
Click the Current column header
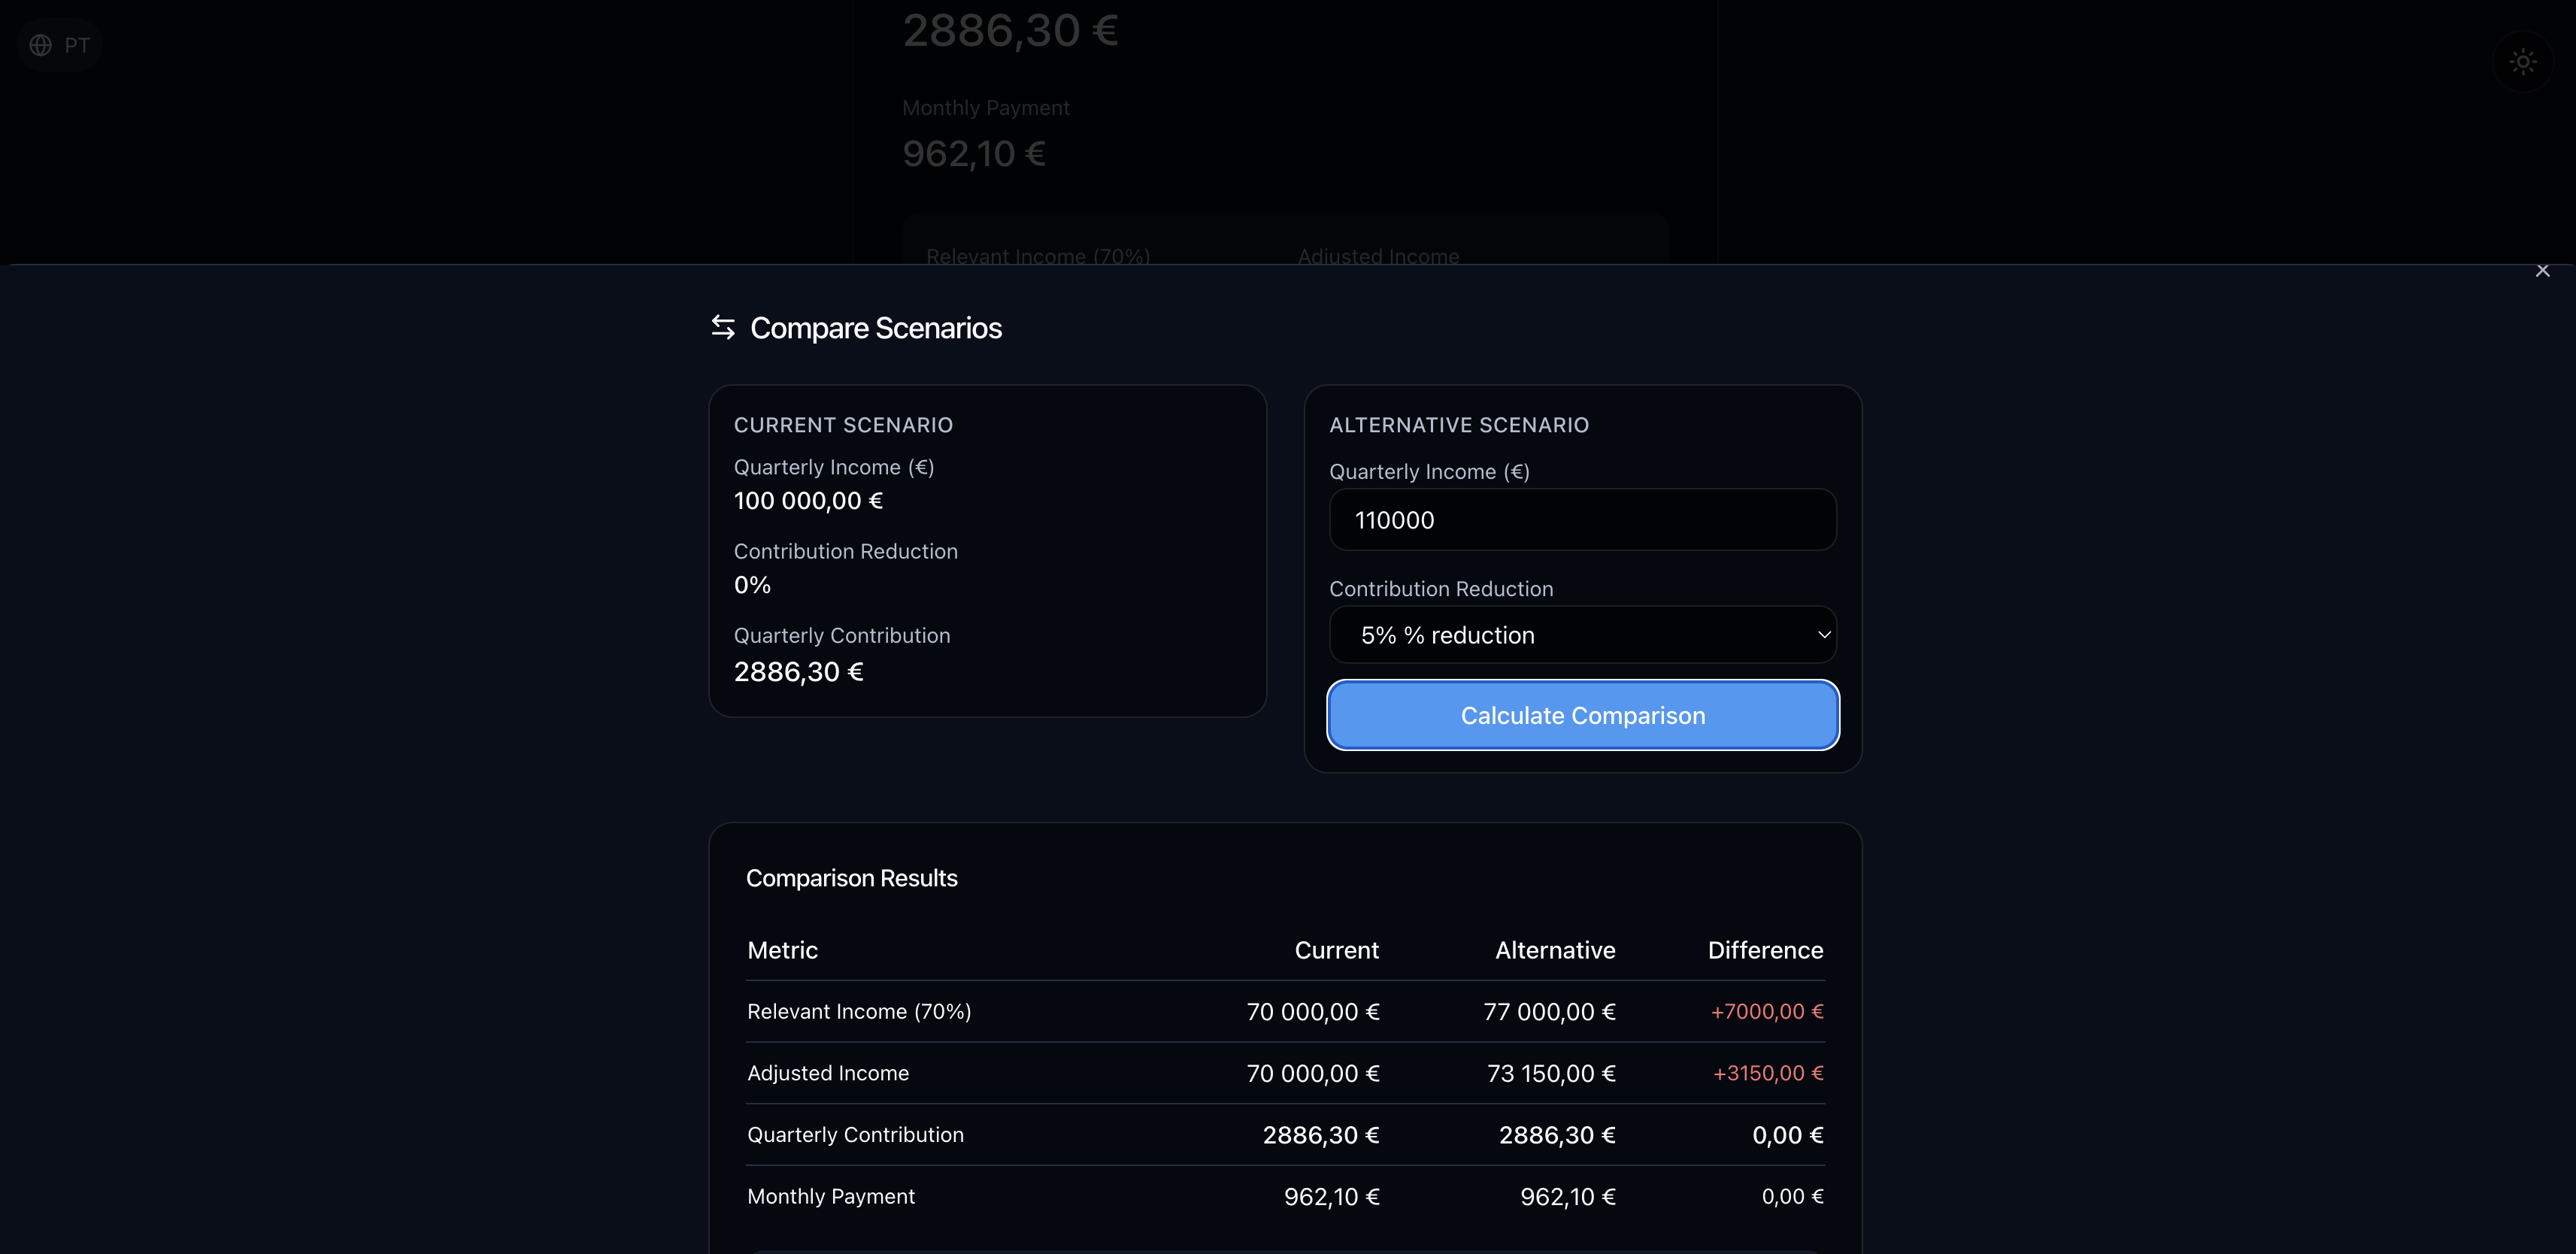(x=1336, y=950)
